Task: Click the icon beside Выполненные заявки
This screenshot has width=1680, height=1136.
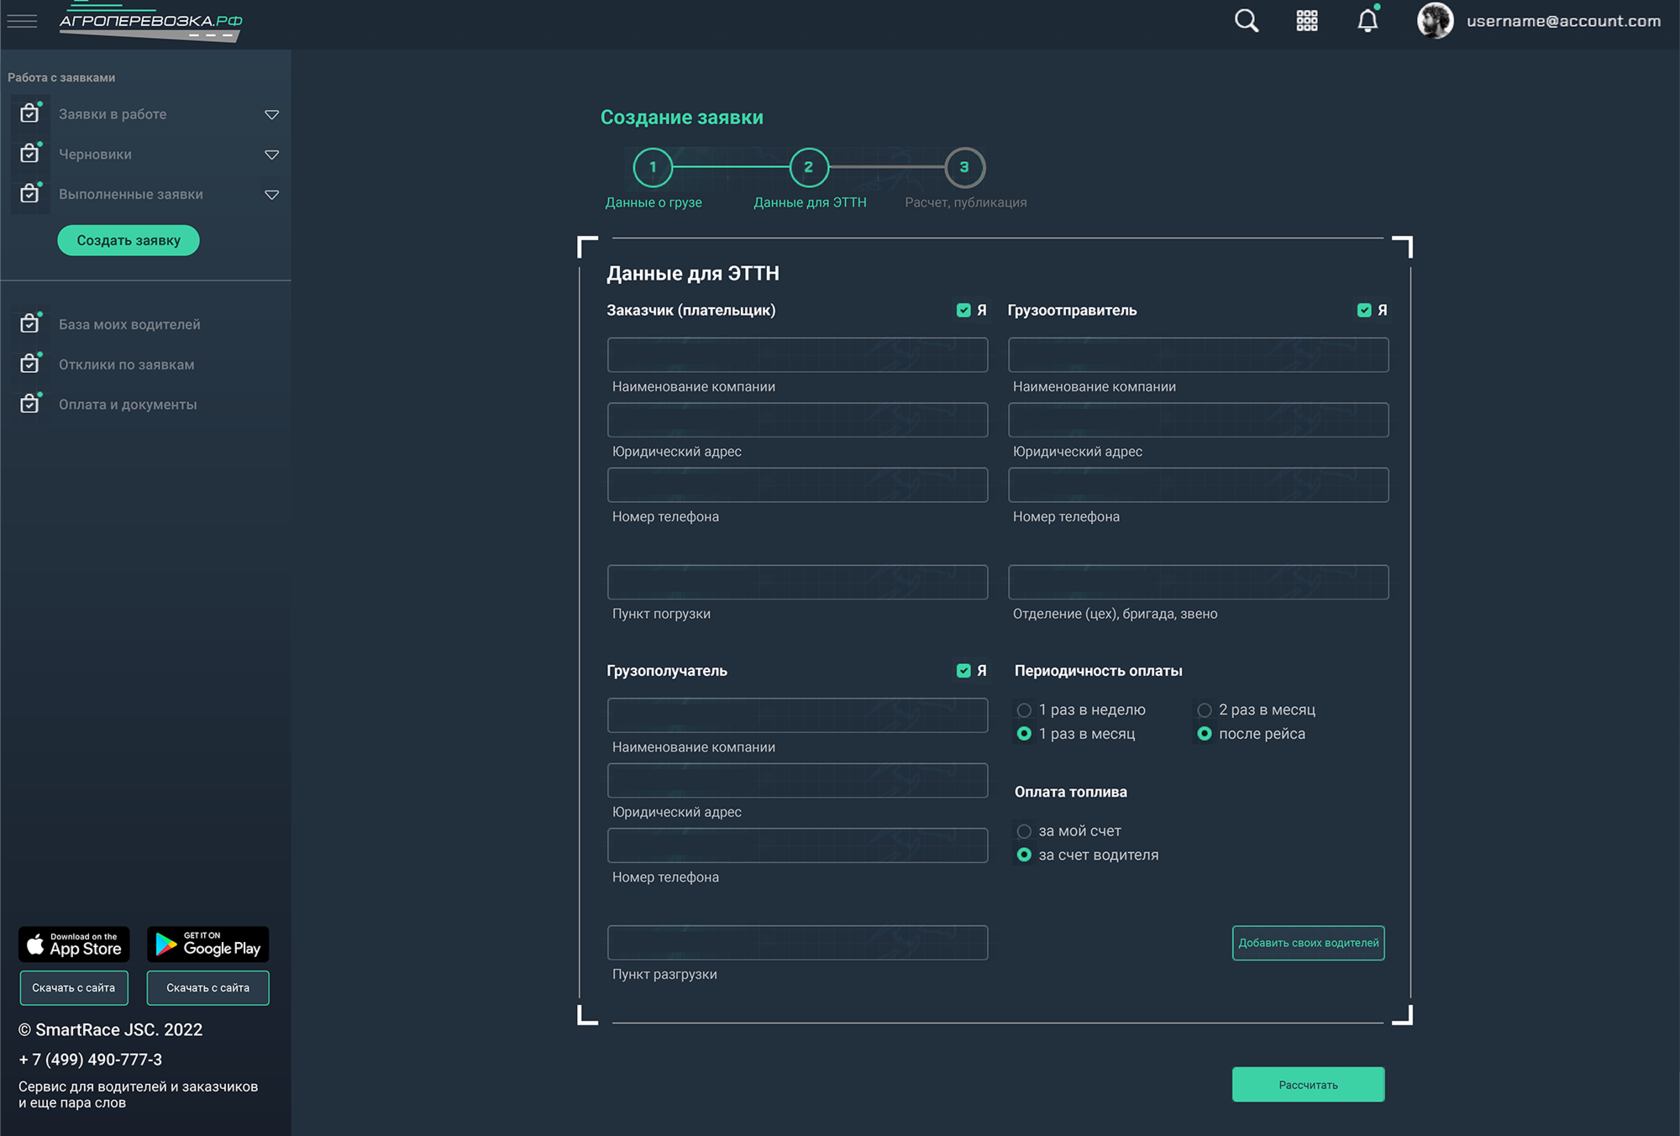Action: [x=30, y=193]
